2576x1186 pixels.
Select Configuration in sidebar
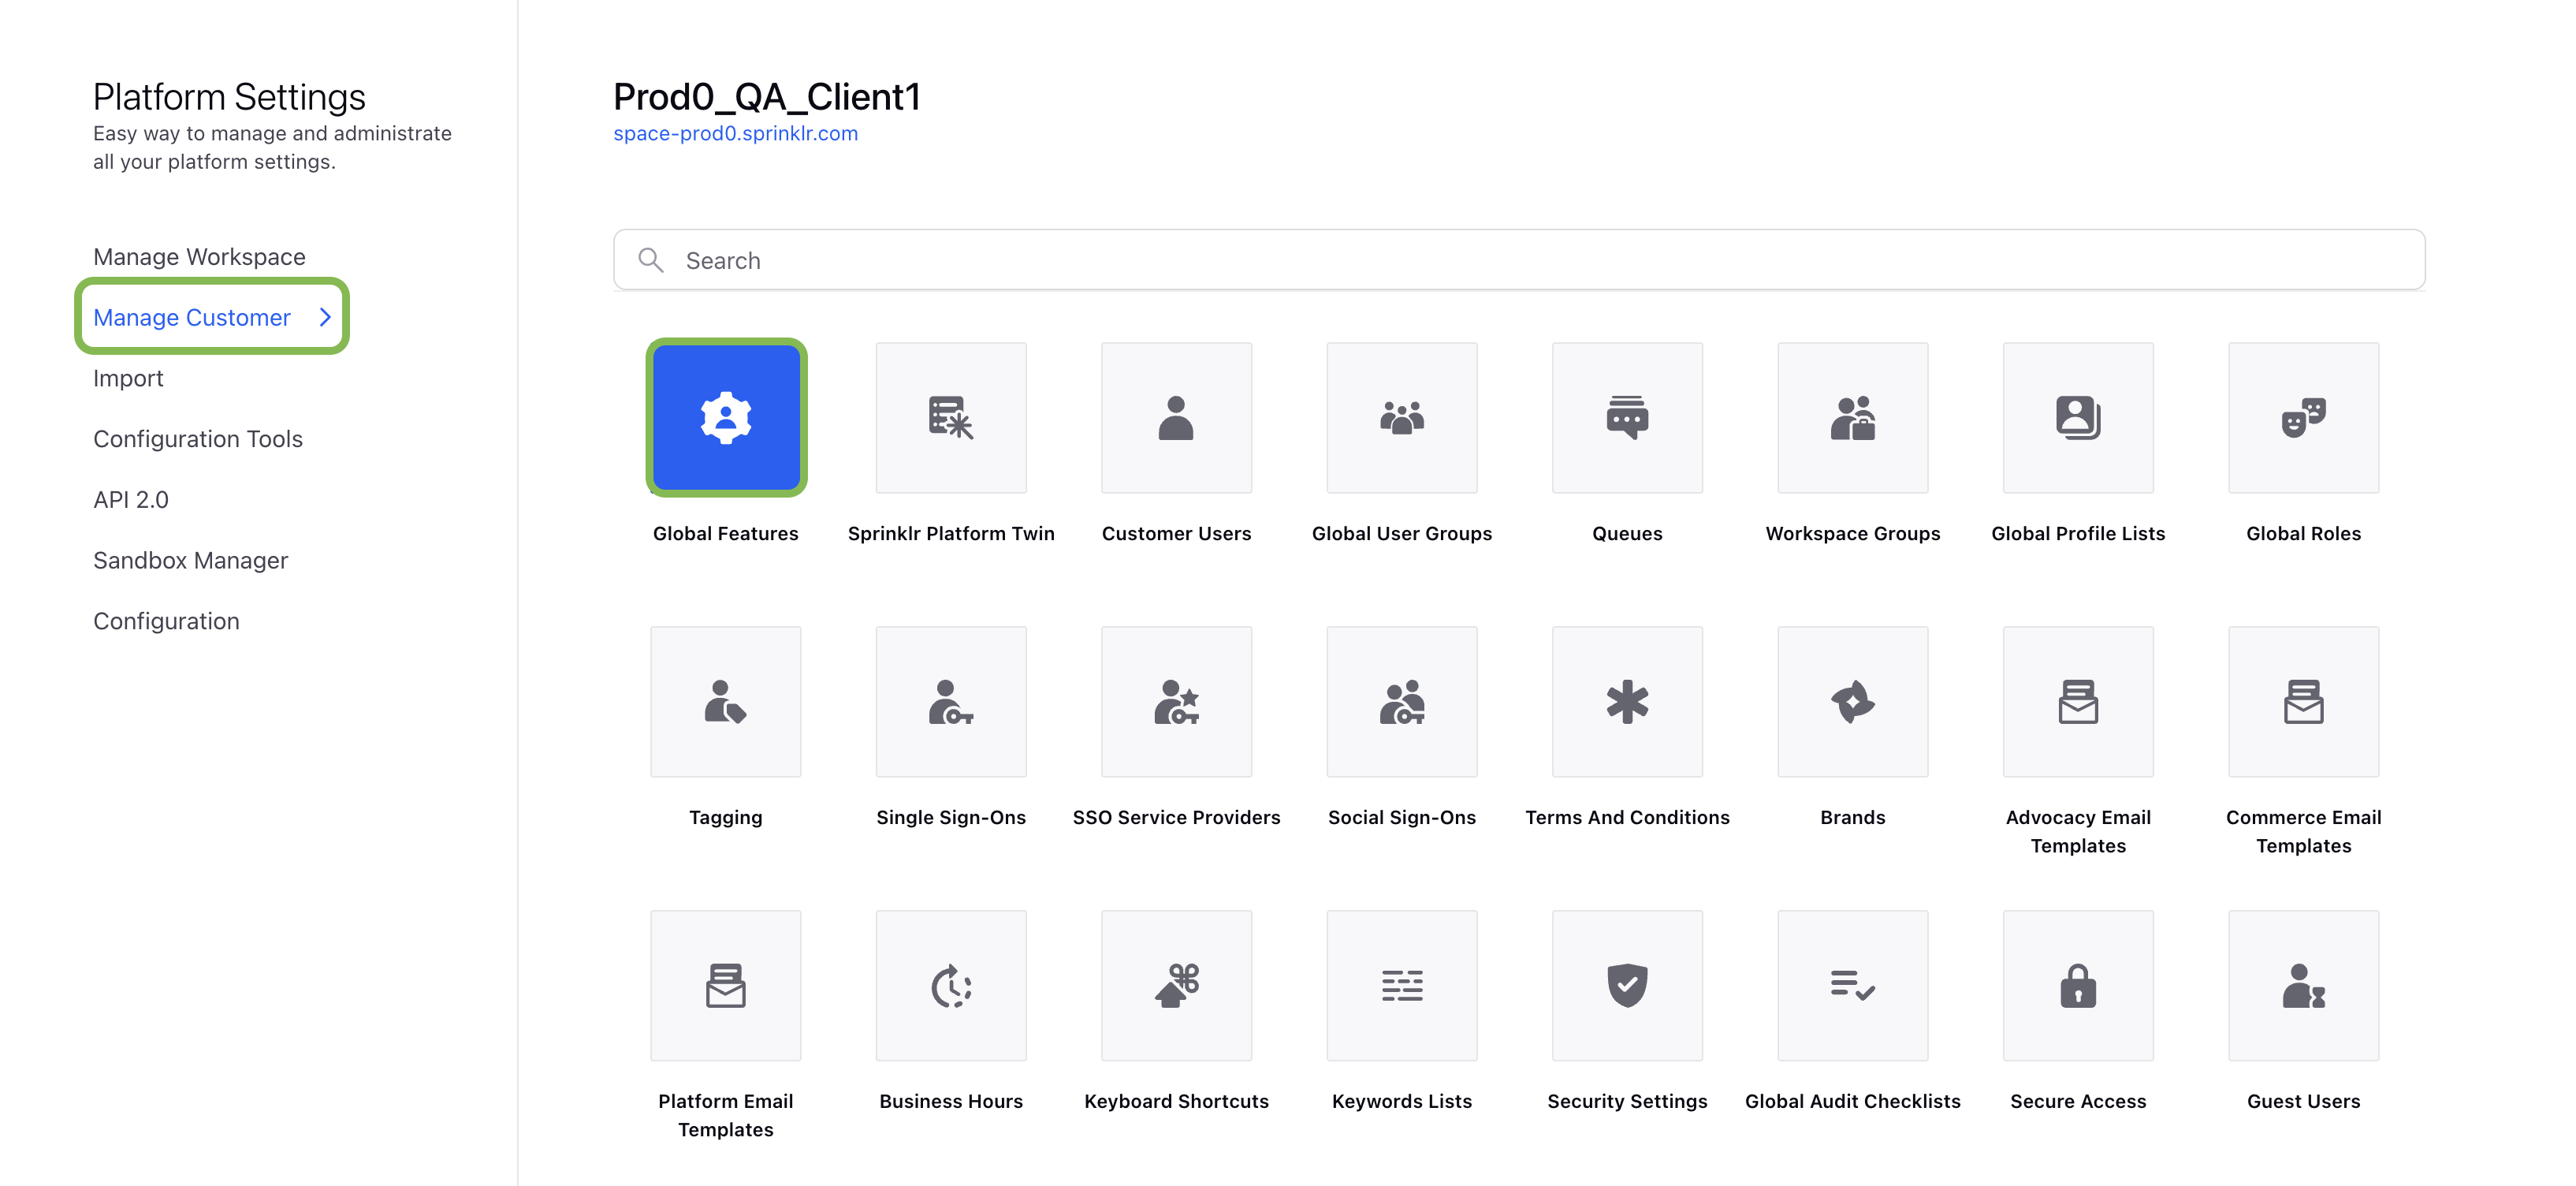click(x=166, y=621)
